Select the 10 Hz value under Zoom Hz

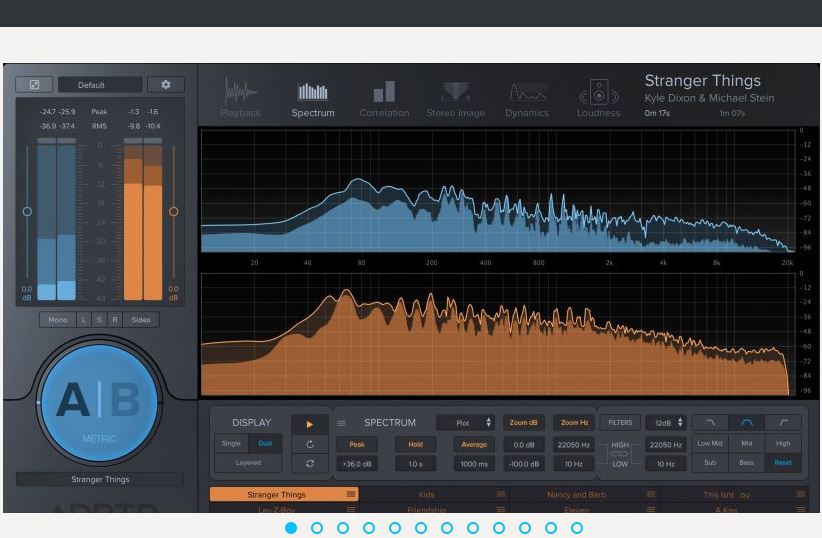tap(574, 464)
